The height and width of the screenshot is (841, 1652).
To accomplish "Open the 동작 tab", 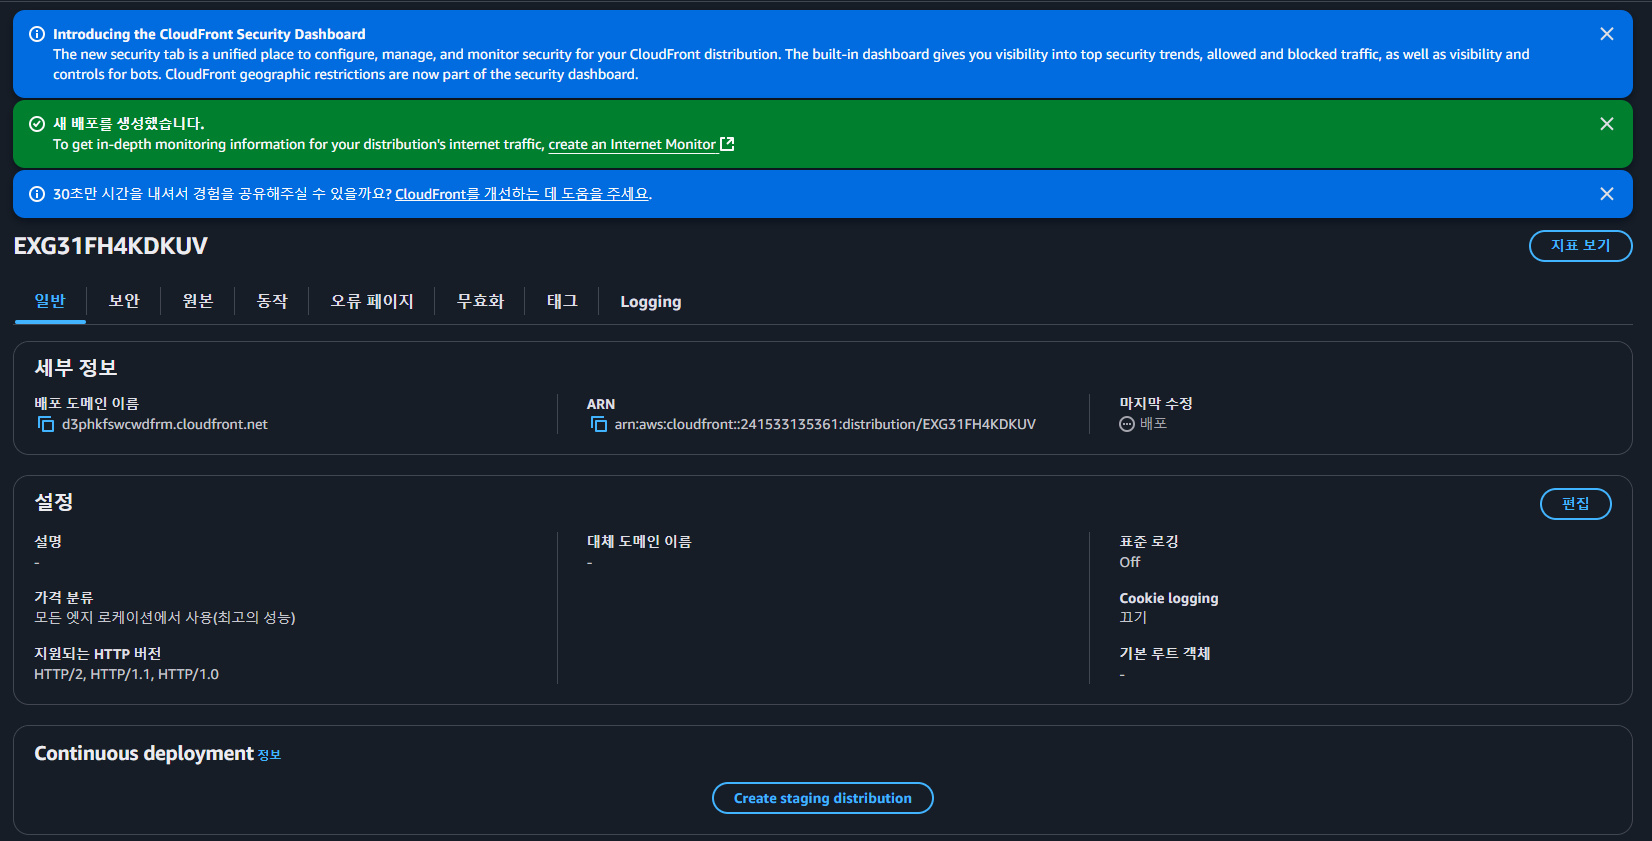I will pos(272,301).
